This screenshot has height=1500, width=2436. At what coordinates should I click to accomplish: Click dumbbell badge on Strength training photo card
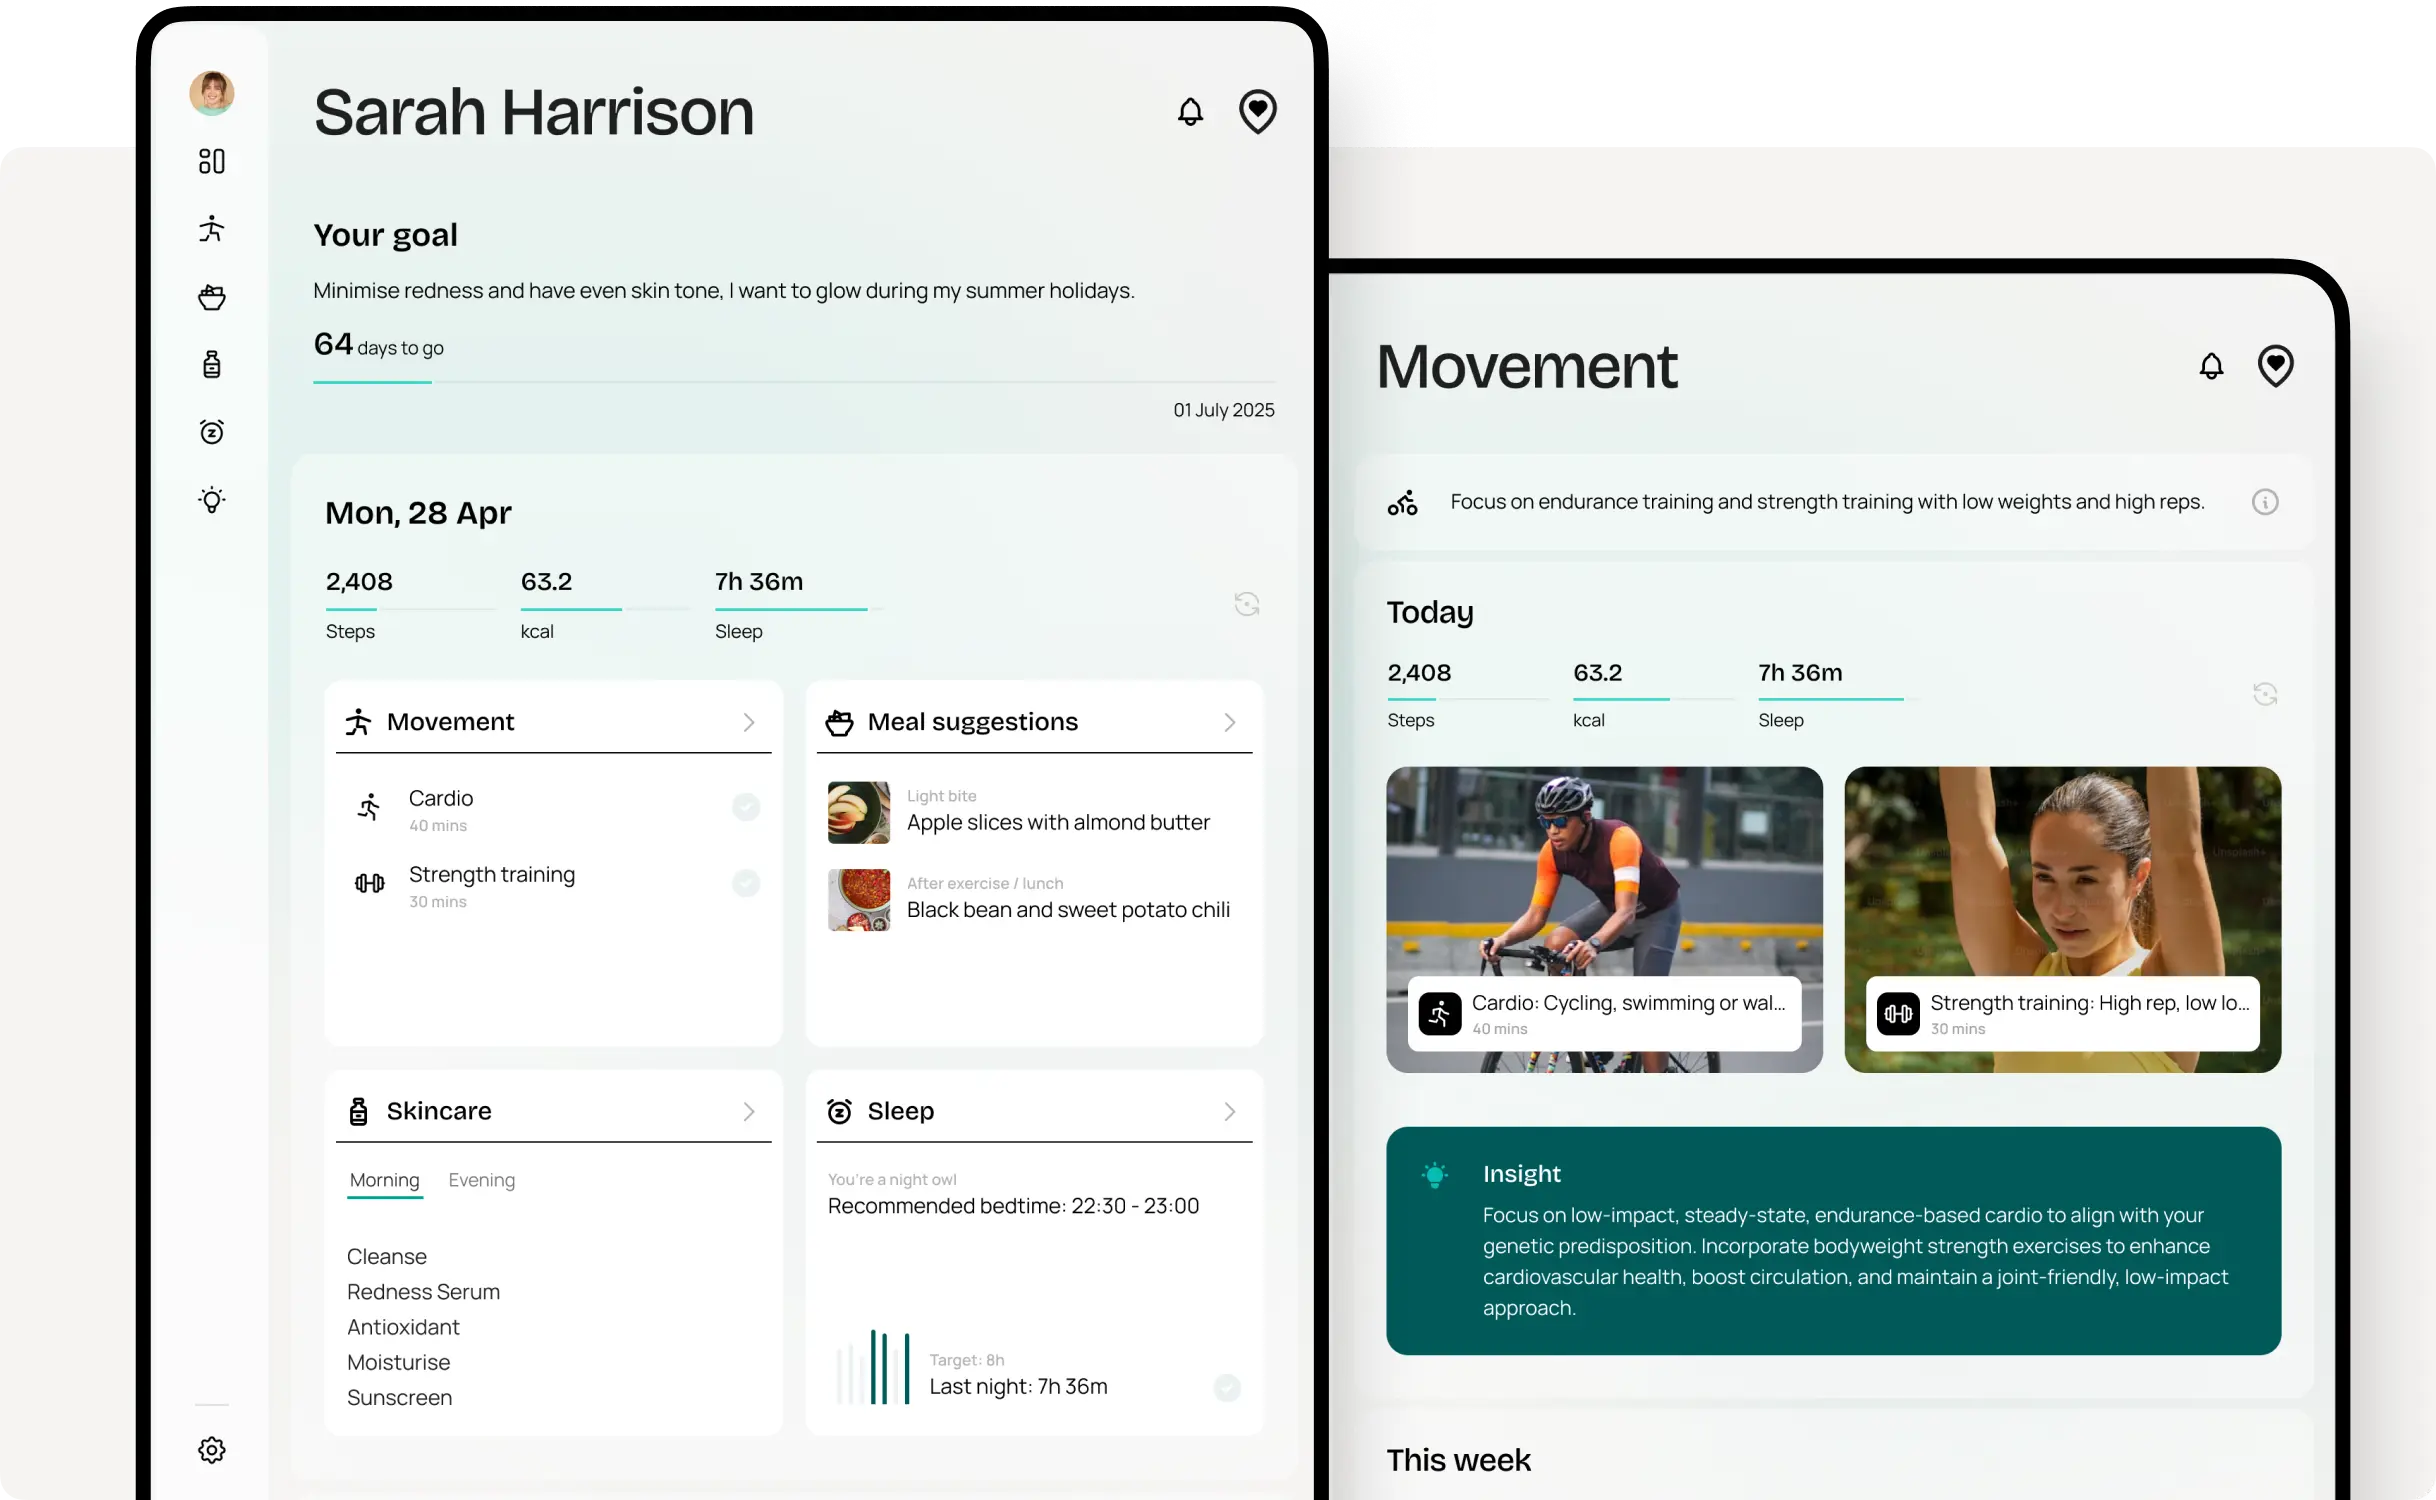click(1898, 1014)
